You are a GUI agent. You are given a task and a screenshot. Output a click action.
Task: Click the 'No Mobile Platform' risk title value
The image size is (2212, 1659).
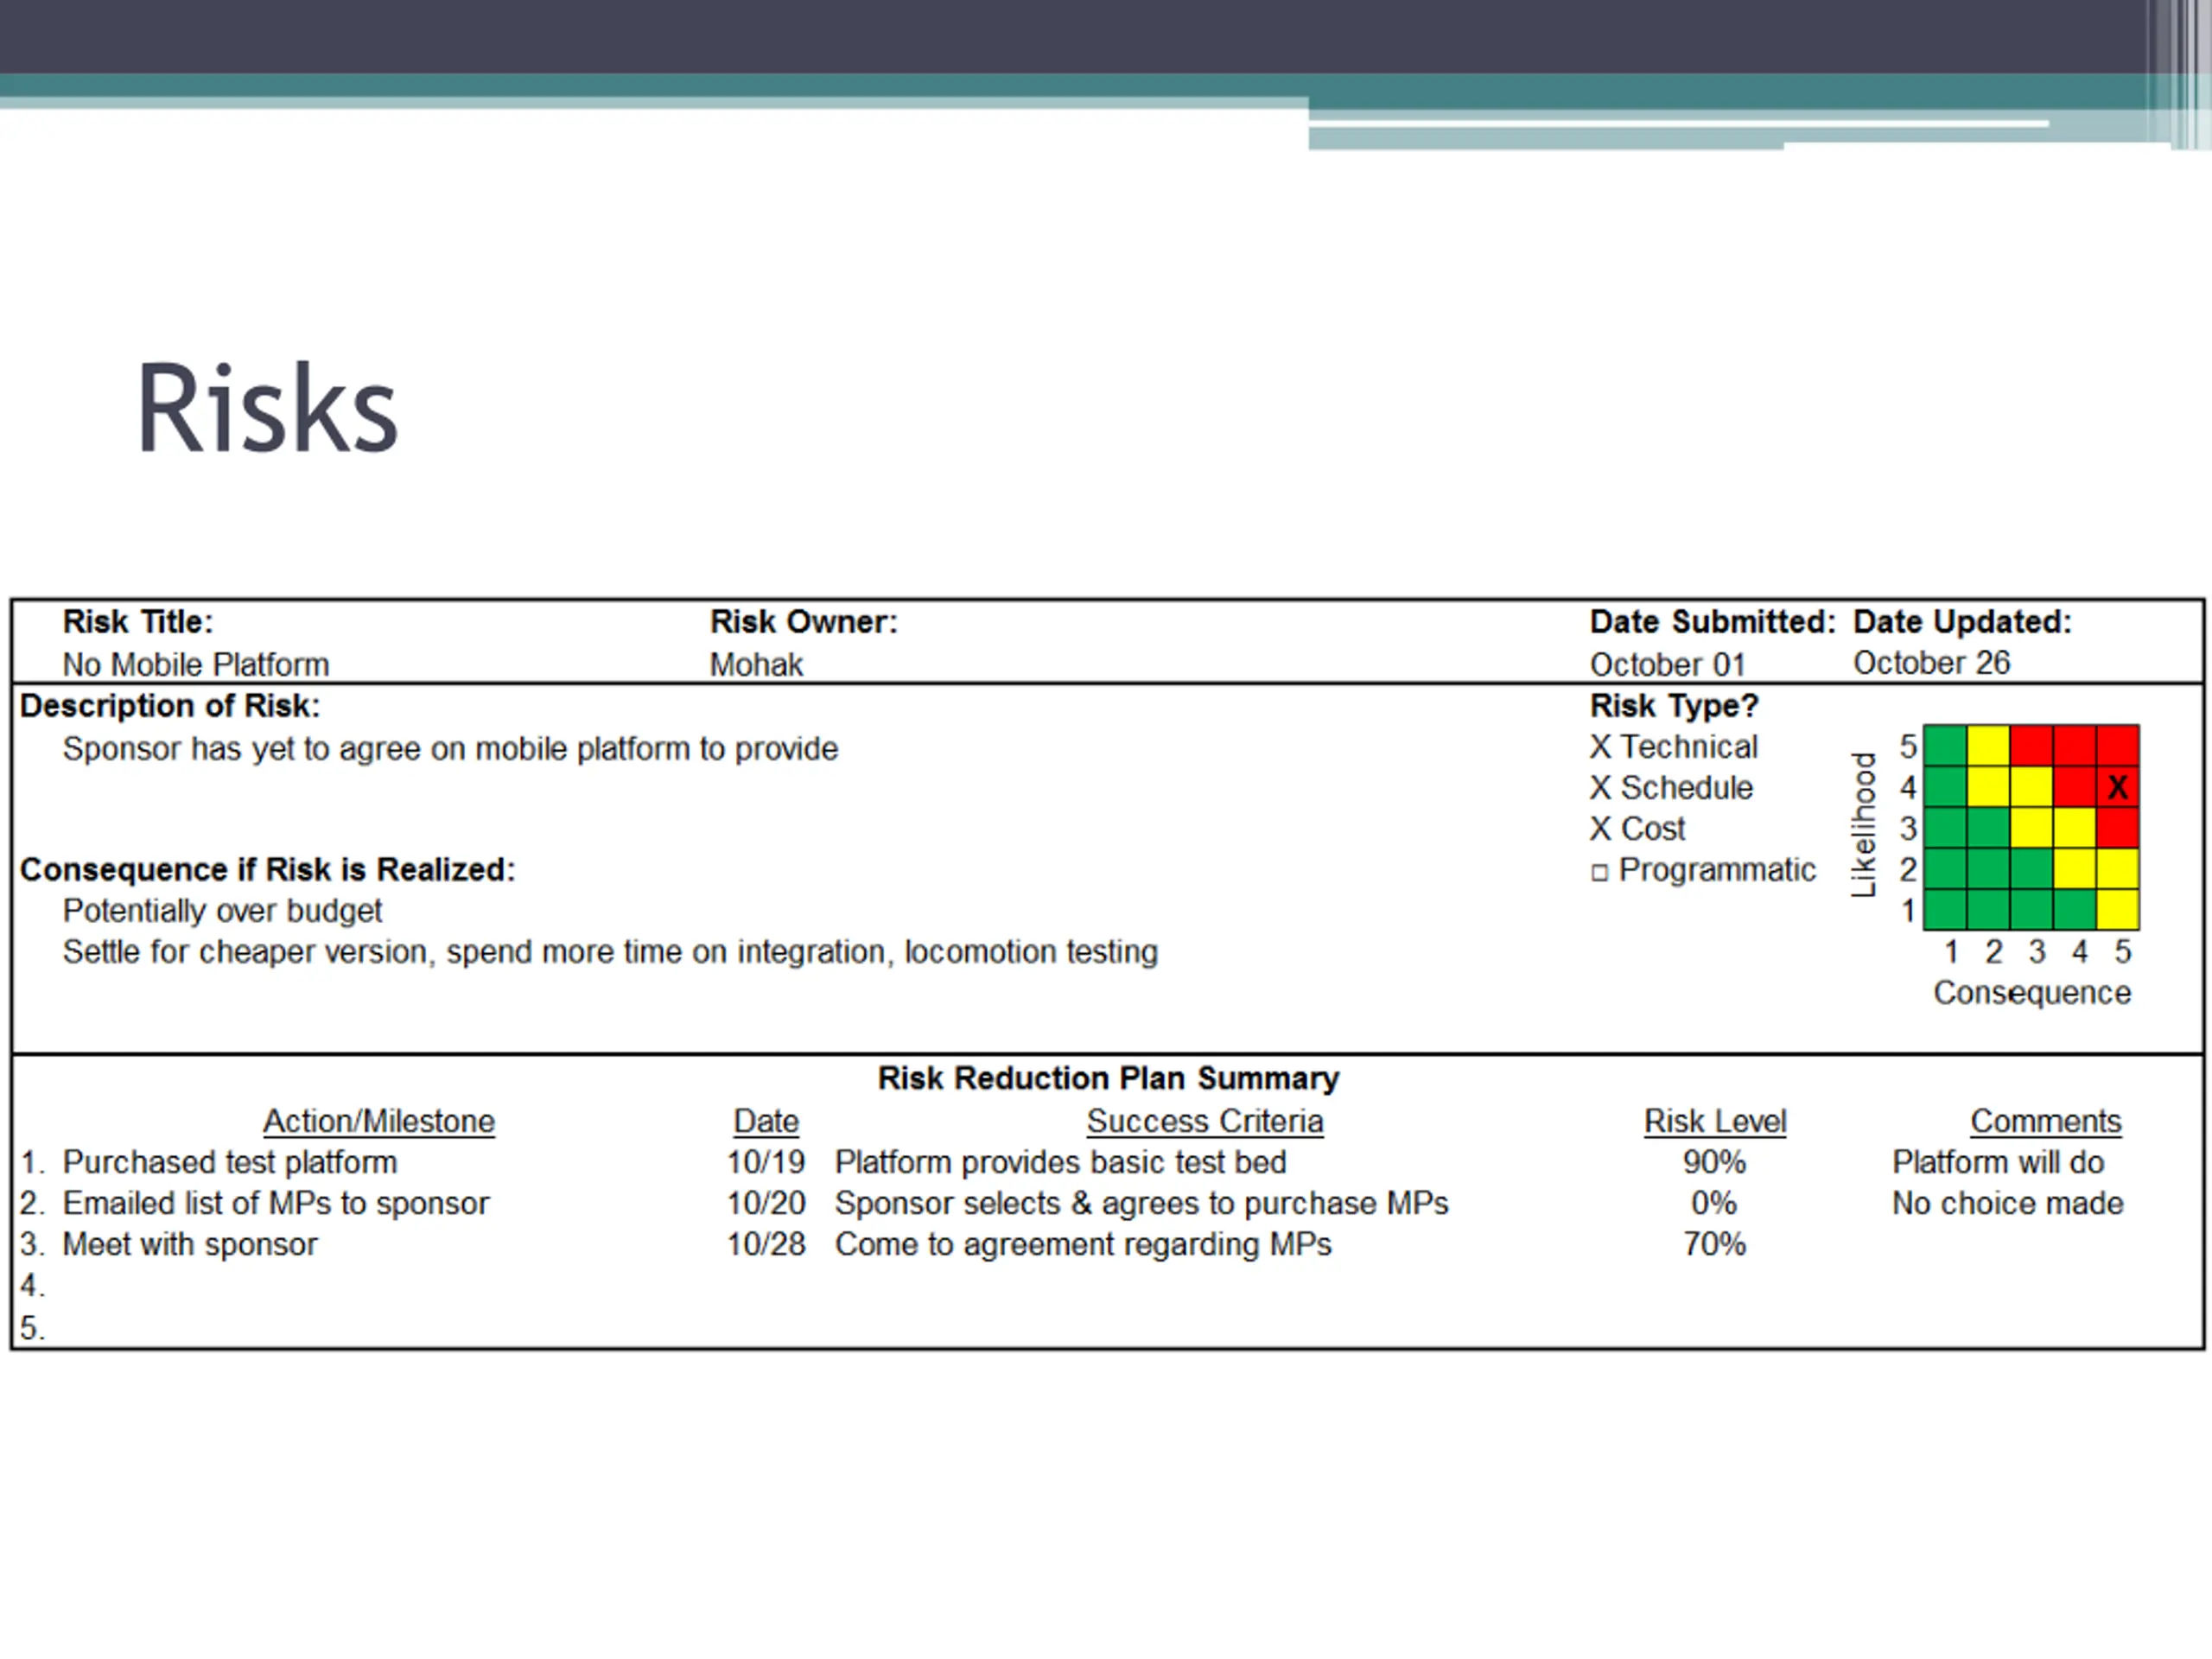pos(196,665)
